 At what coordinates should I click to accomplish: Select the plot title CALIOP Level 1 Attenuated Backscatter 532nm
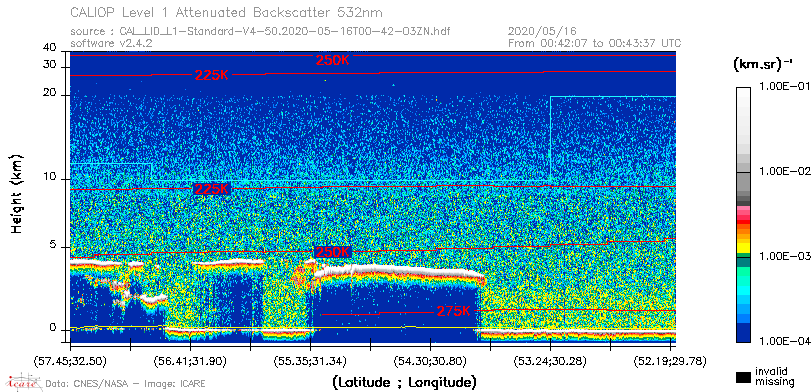coord(227,12)
